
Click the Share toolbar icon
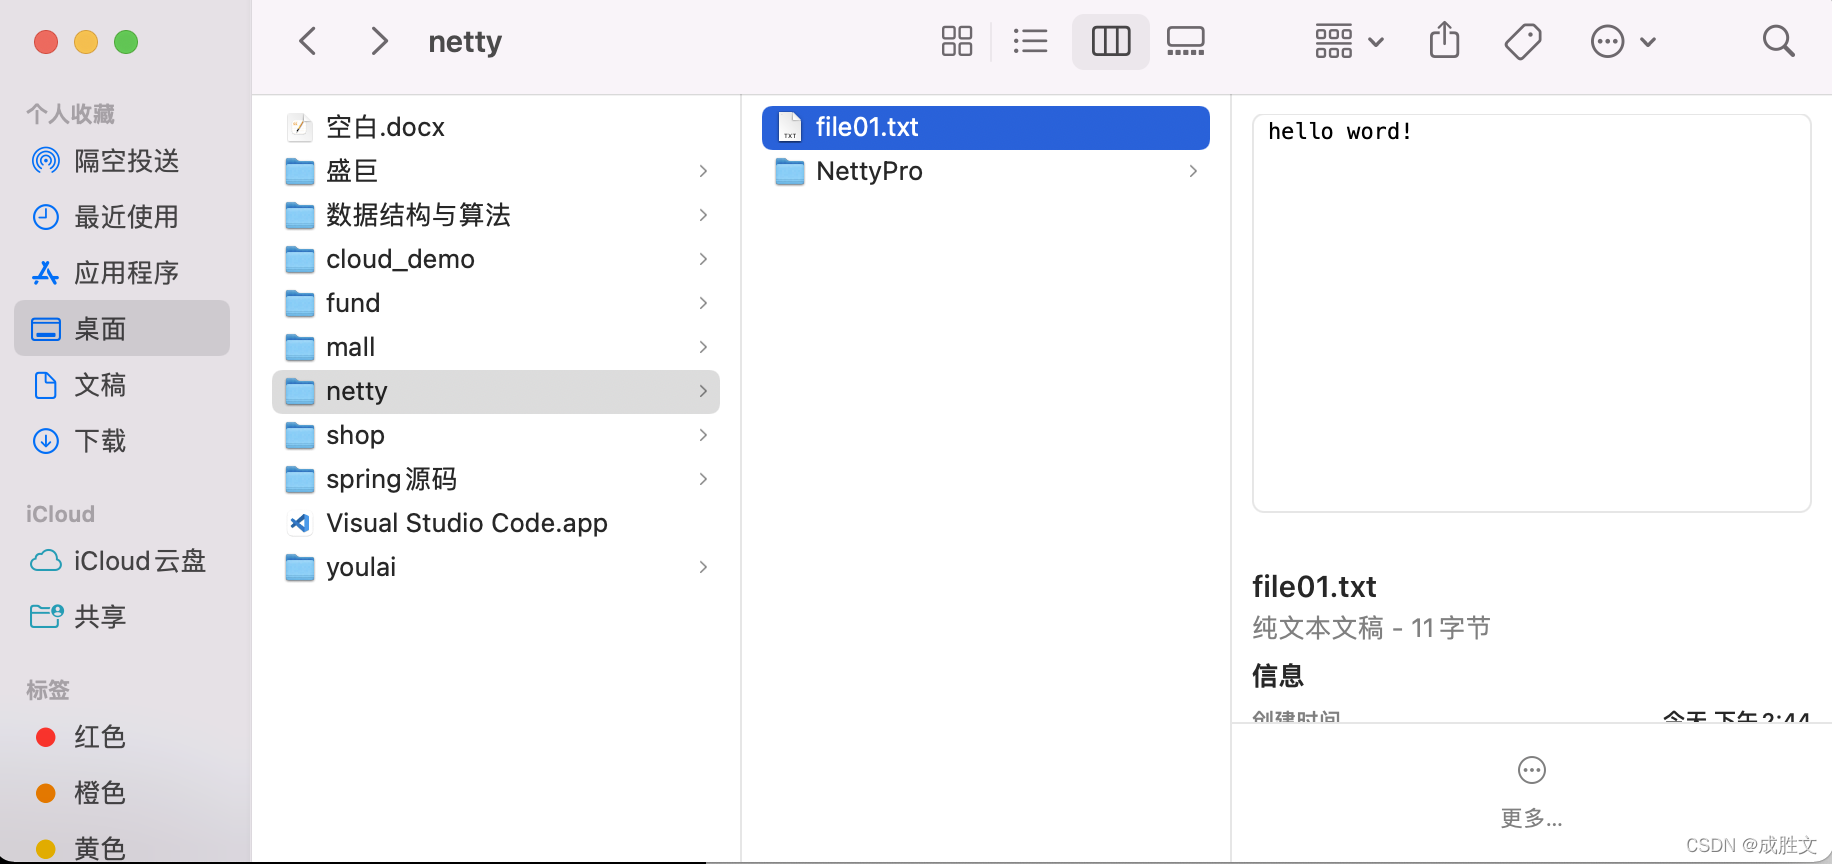[1444, 41]
